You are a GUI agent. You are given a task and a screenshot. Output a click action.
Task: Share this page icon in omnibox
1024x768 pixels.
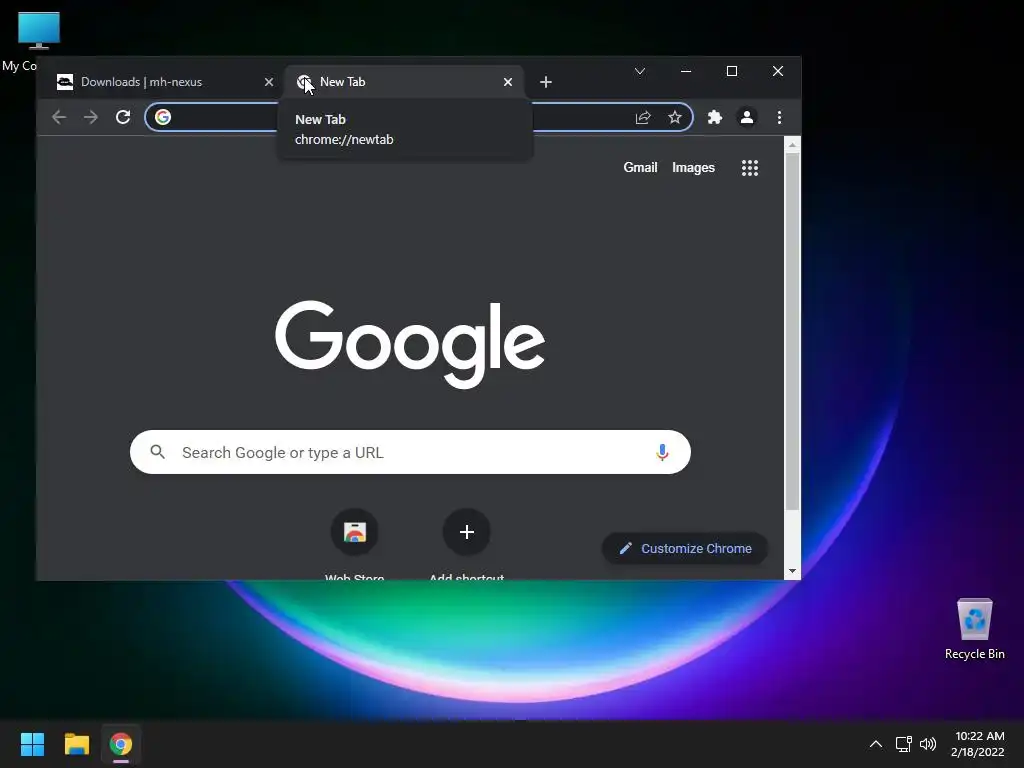(643, 117)
